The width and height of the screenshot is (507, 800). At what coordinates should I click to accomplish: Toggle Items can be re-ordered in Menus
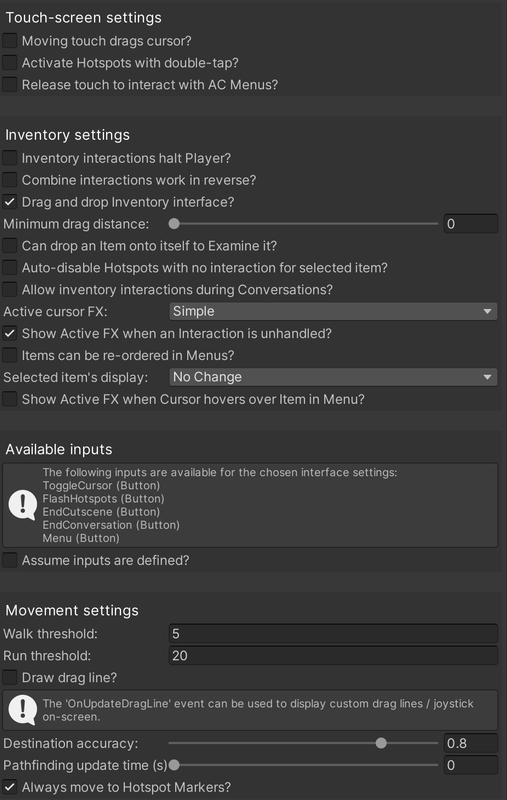10,355
